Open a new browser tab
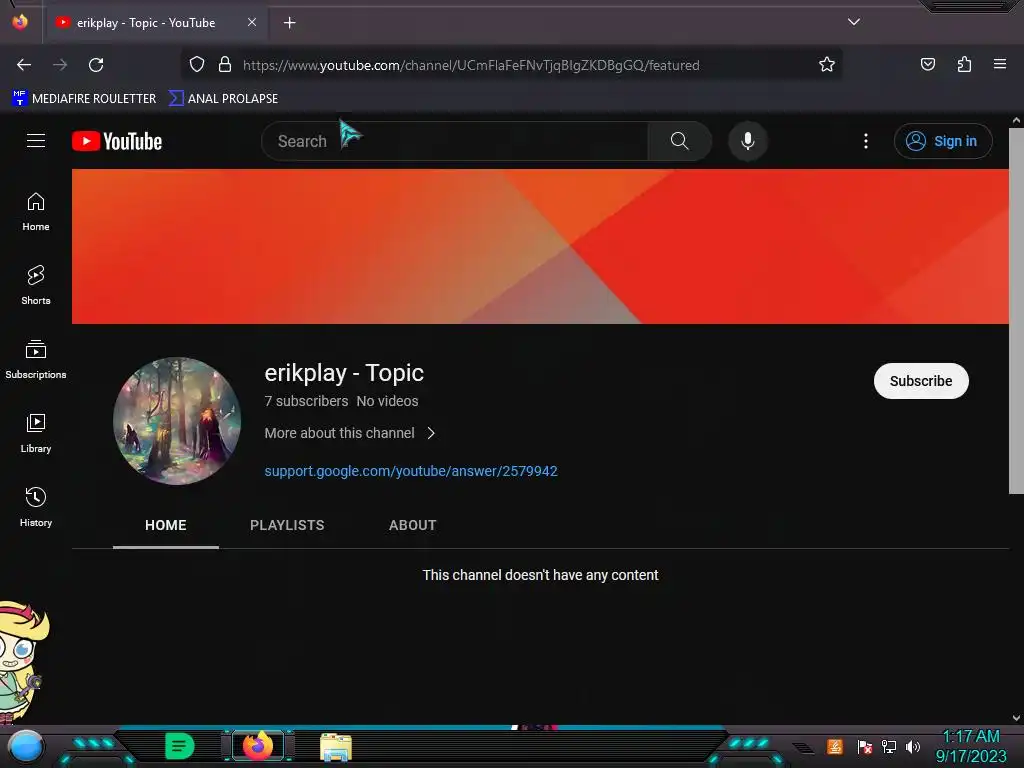1024x768 pixels. [x=289, y=23]
